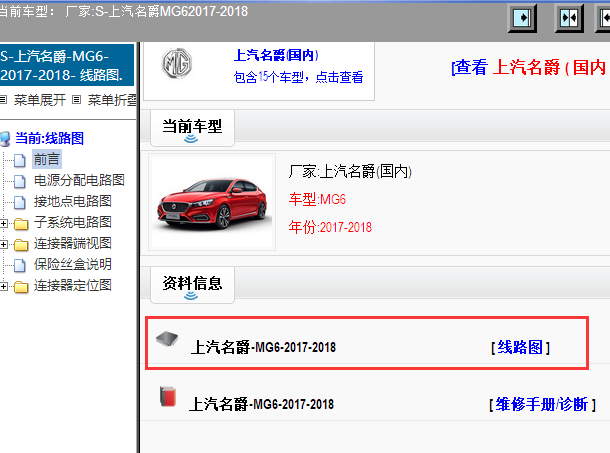Open the 维修手册/诊断 link

tap(542, 405)
